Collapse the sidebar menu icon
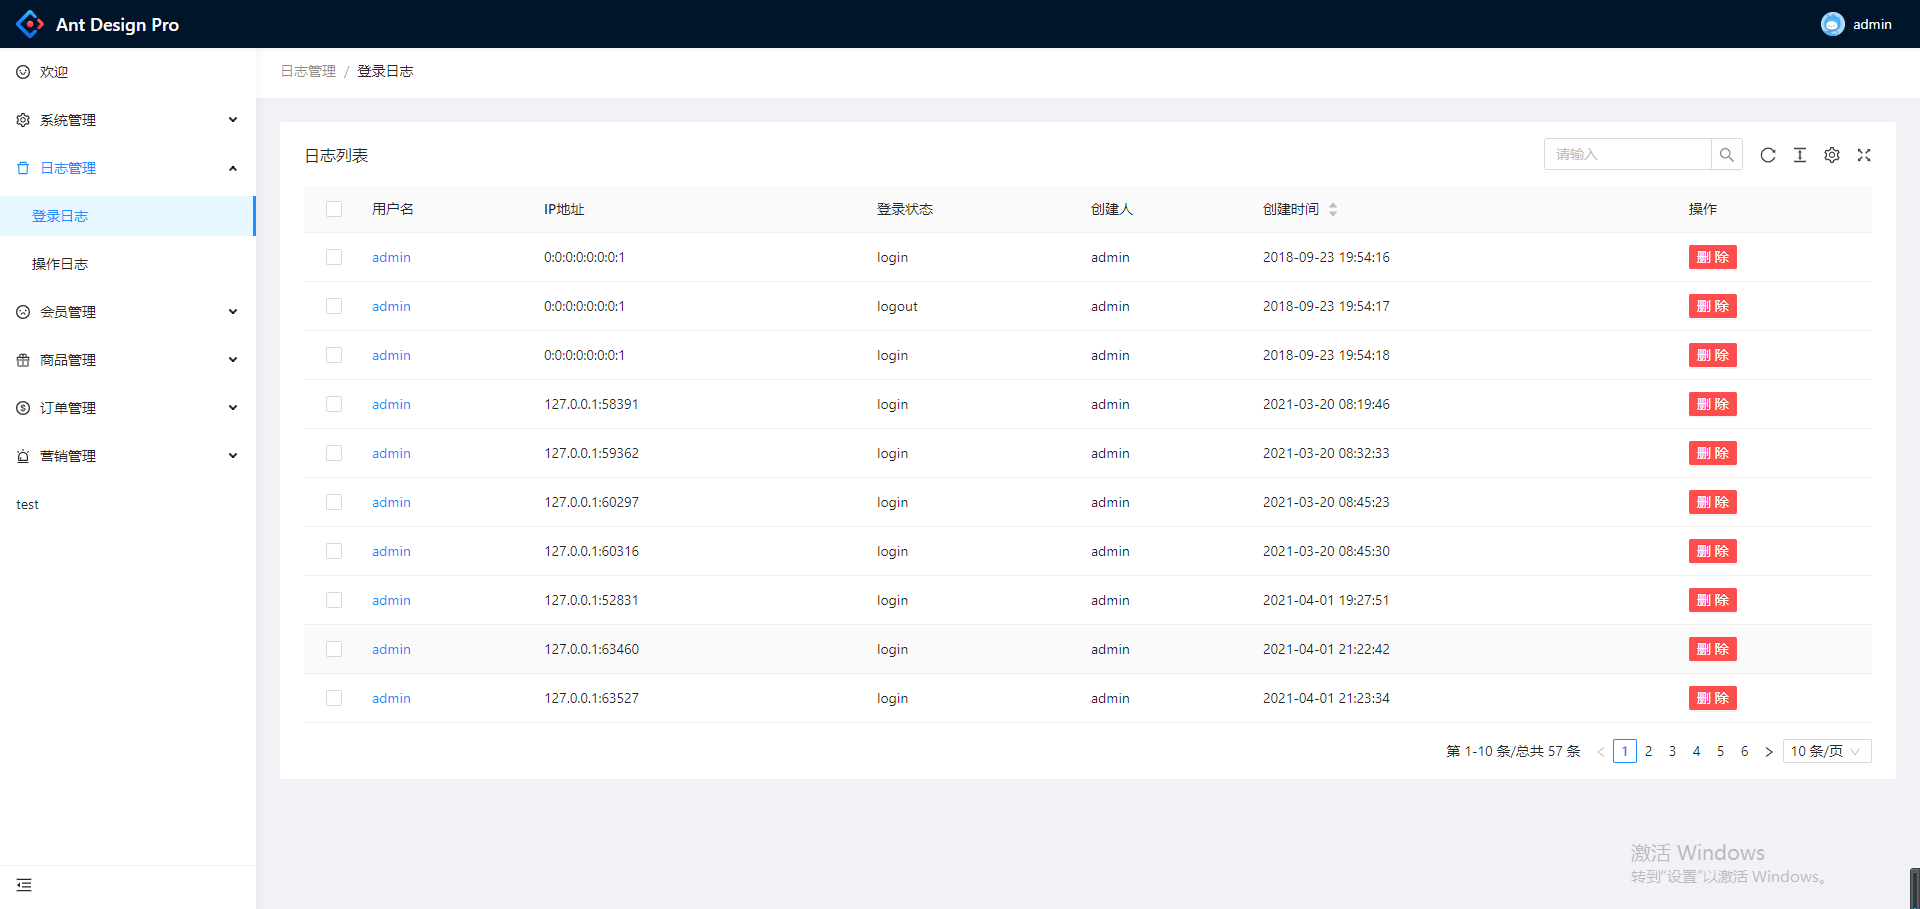 (24, 885)
